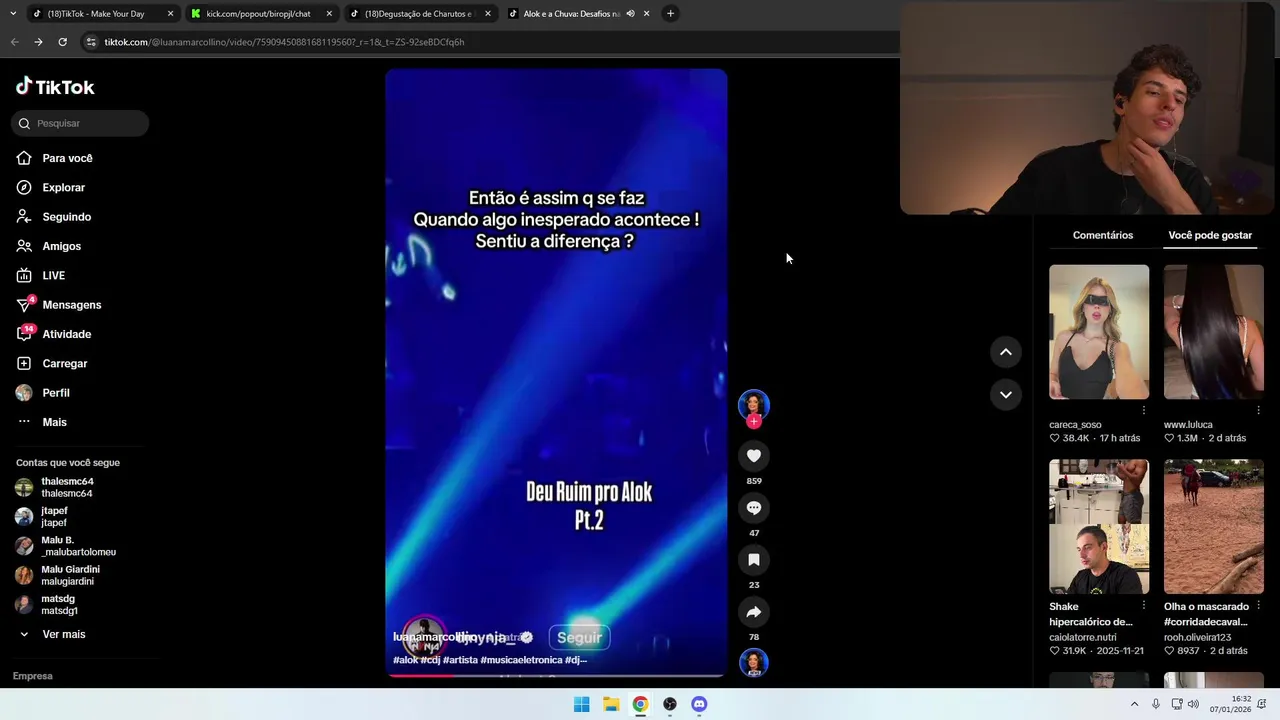Save the video with the bookmark icon
Screen dimensions: 1280x720
pos(754,560)
